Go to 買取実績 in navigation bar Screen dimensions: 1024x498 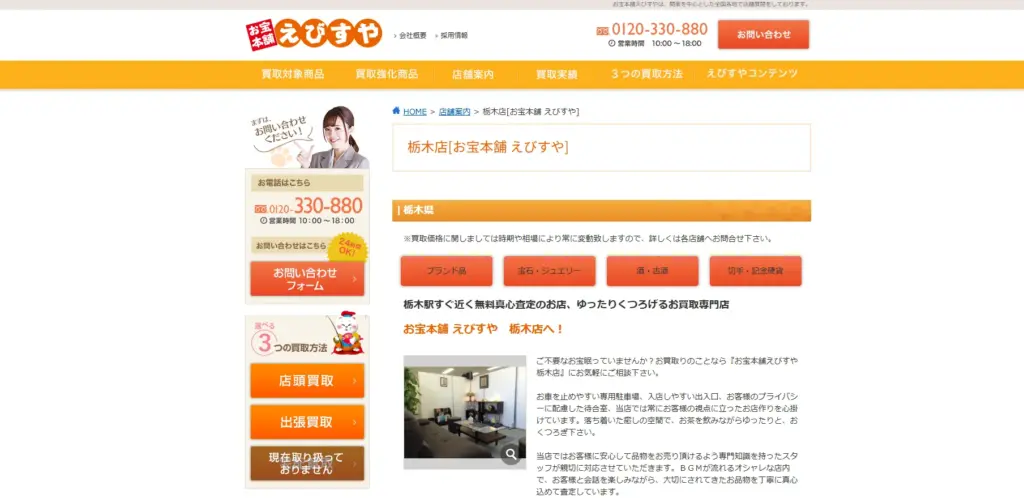point(556,75)
